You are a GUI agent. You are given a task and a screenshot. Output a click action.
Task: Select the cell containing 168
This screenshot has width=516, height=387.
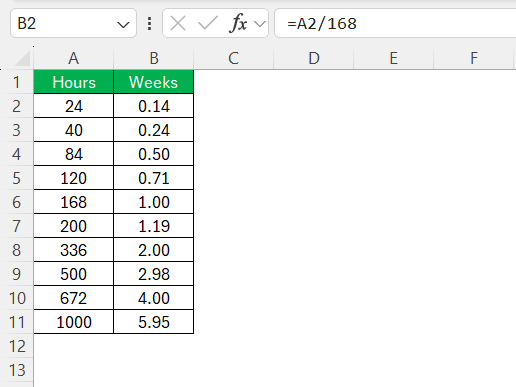coord(74,202)
